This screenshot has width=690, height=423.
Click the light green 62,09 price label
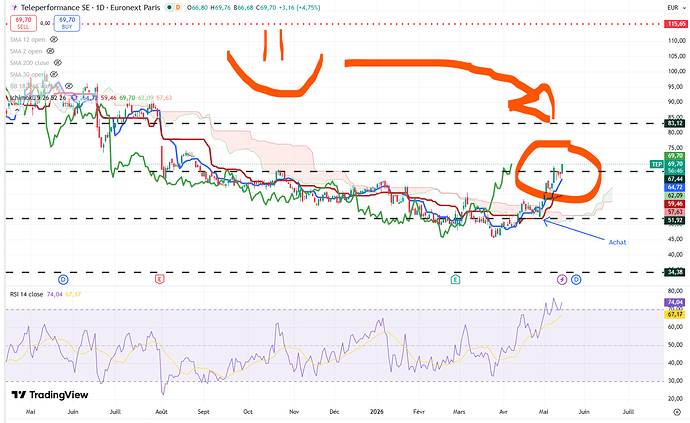(675, 195)
